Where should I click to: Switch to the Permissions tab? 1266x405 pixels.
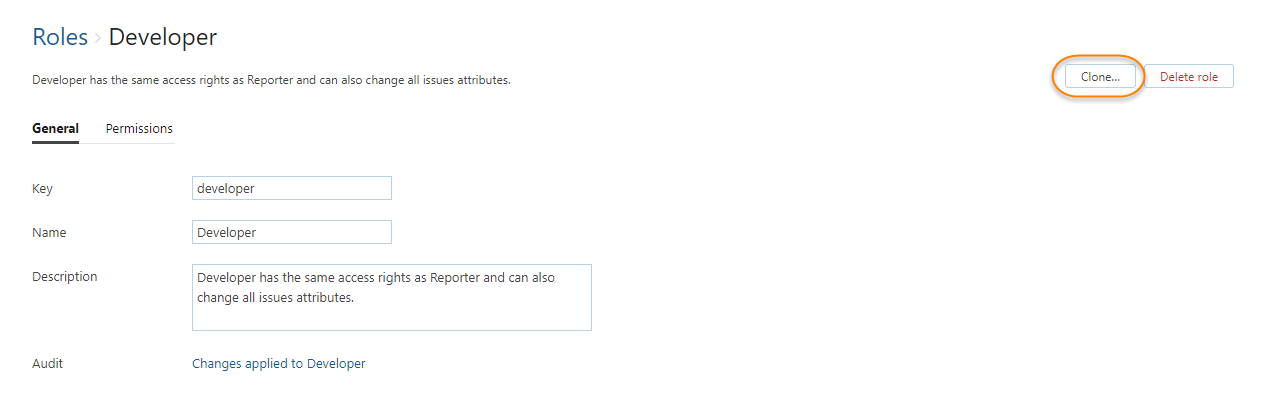[139, 129]
